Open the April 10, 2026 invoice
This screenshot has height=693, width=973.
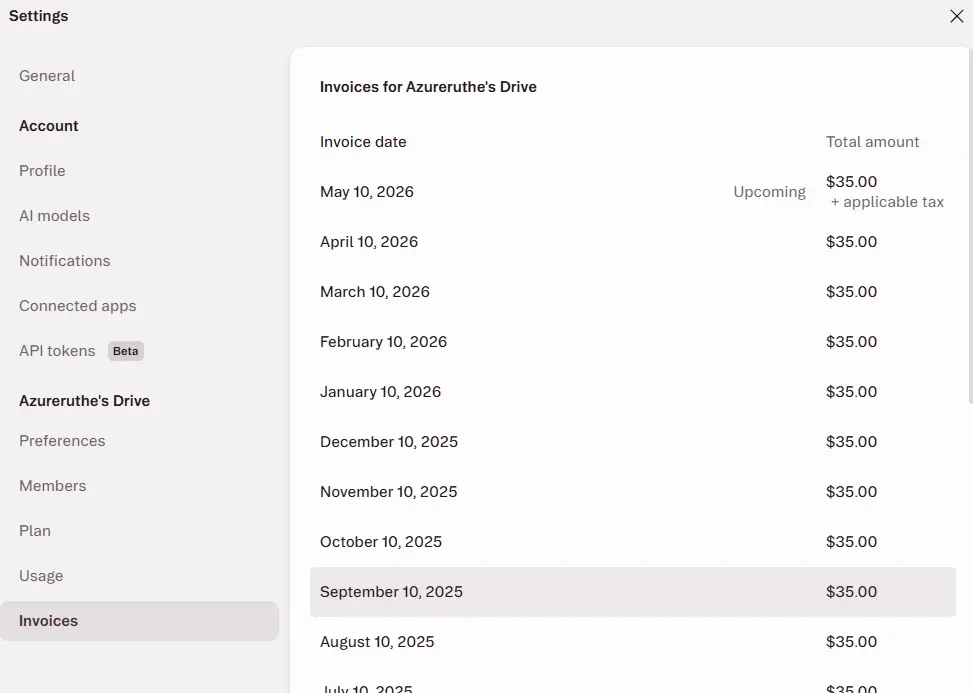632,242
